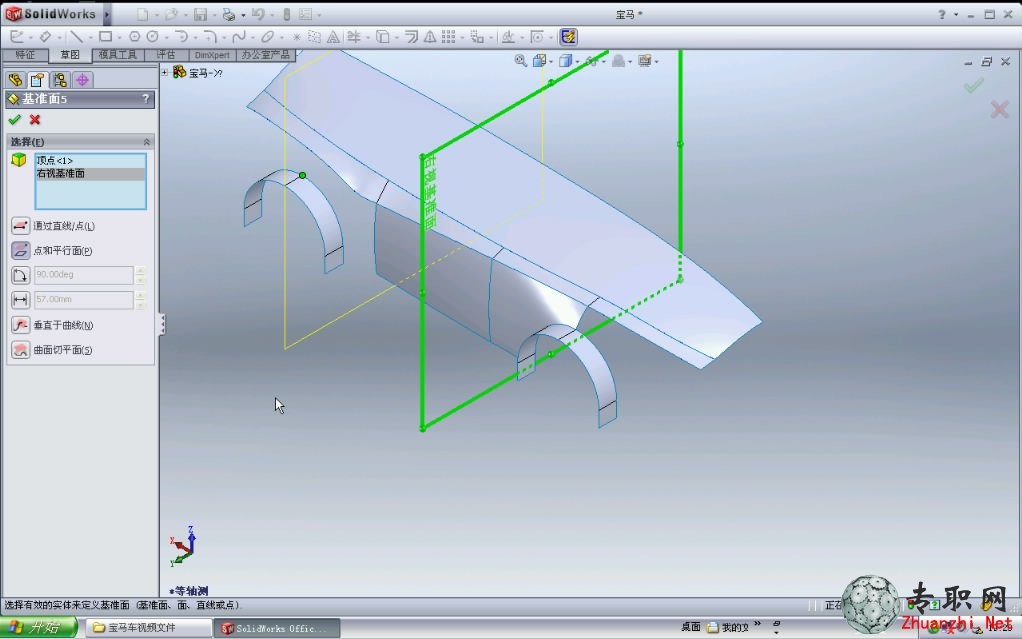Click the Zoom to Fit magnifier icon
This screenshot has height=639, width=1022.
click(521, 61)
